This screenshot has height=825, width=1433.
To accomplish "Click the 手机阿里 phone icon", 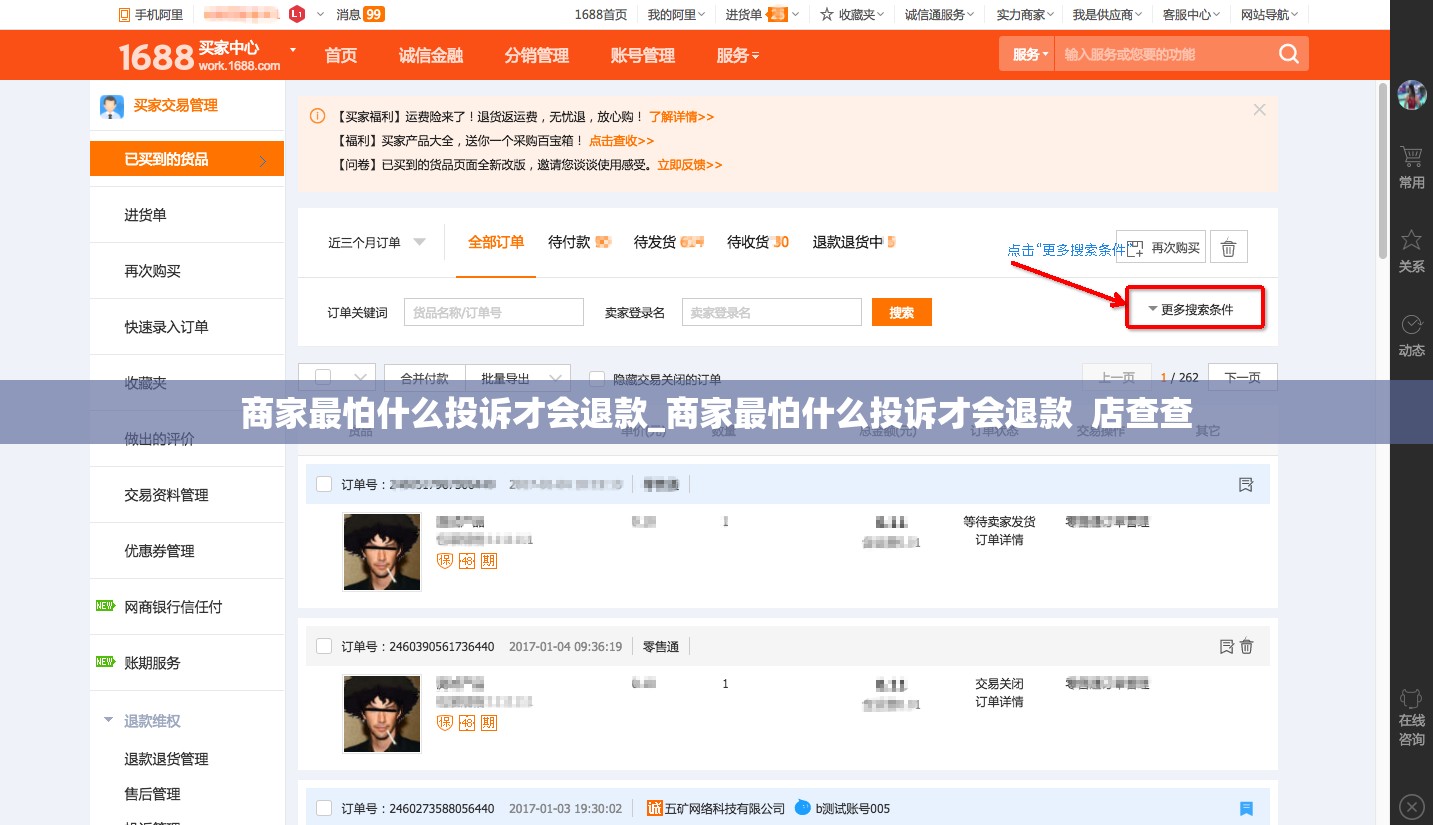I will (x=123, y=14).
